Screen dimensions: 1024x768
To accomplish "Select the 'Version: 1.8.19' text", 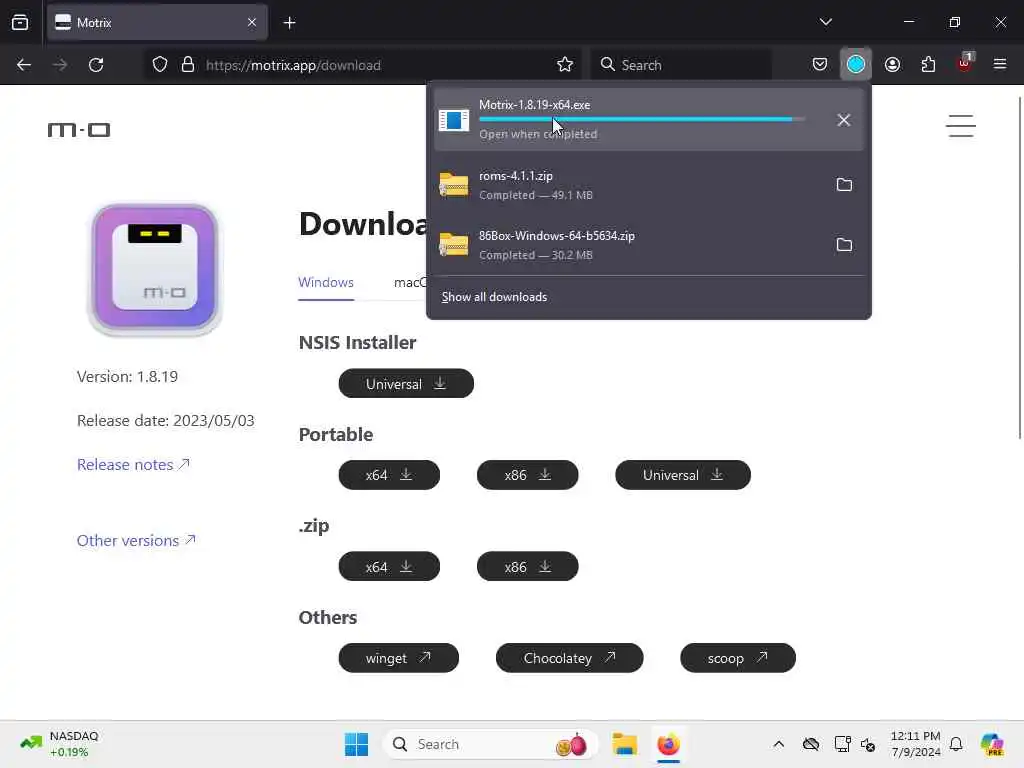I will pyautogui.click(x=127, y=377).
